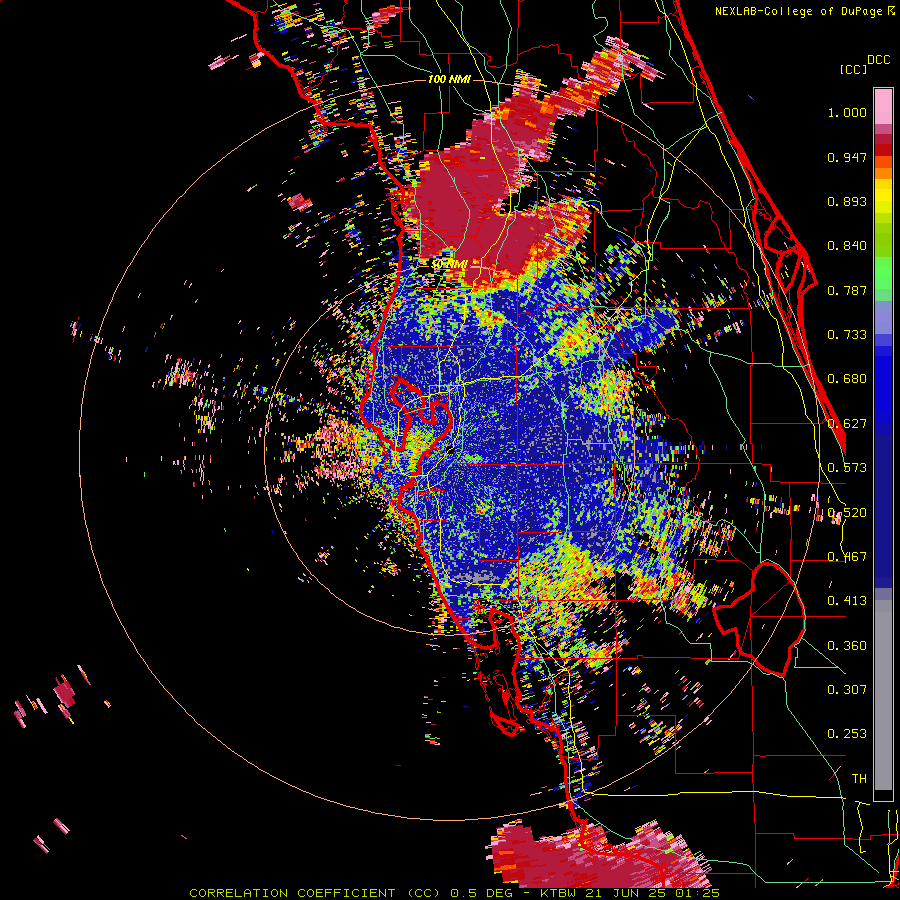Select the 0.573 scale value
Screen dimensions: 900x900
click(x=847, y=468)
